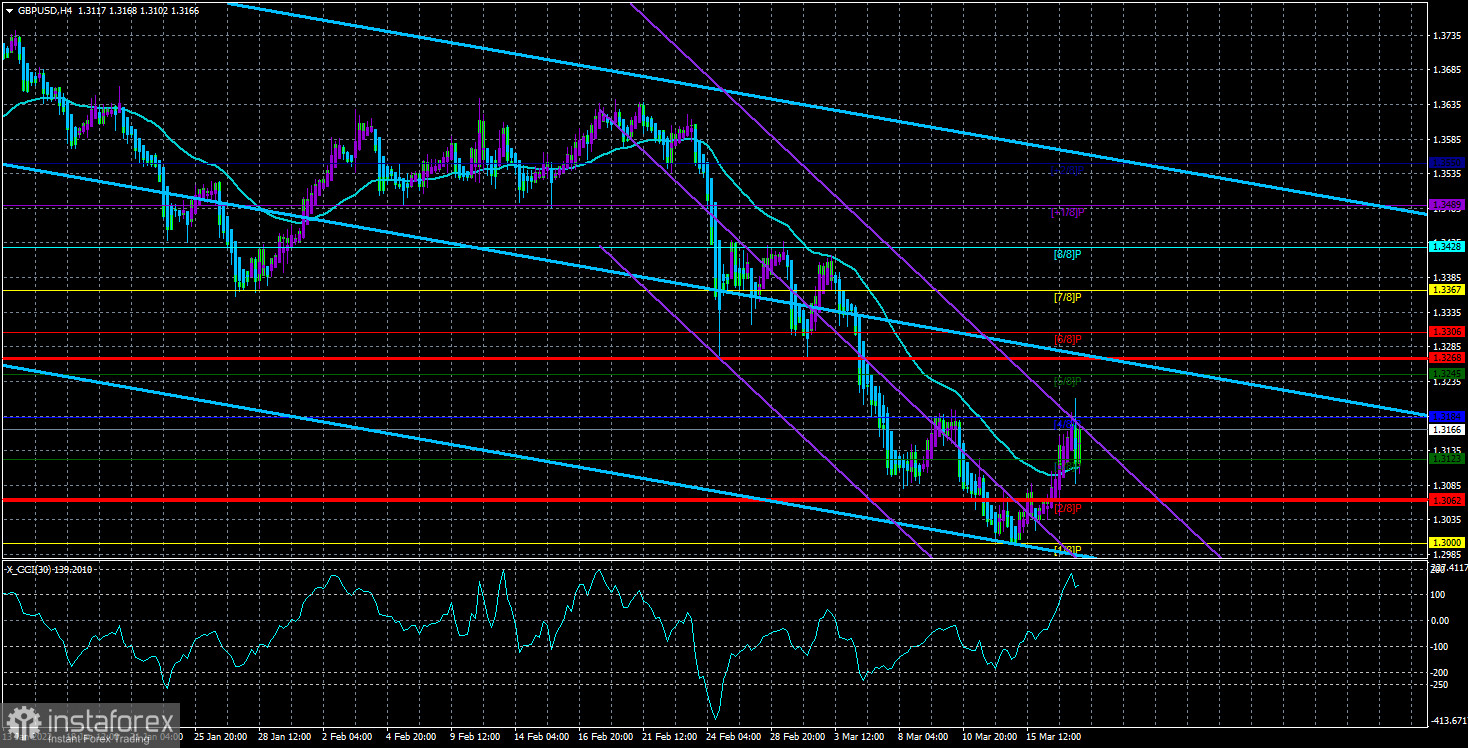Click the 28 Feb 20:00 time label
The height and width of the screenshot is (748, 1468).
click(x=799, y=737)
